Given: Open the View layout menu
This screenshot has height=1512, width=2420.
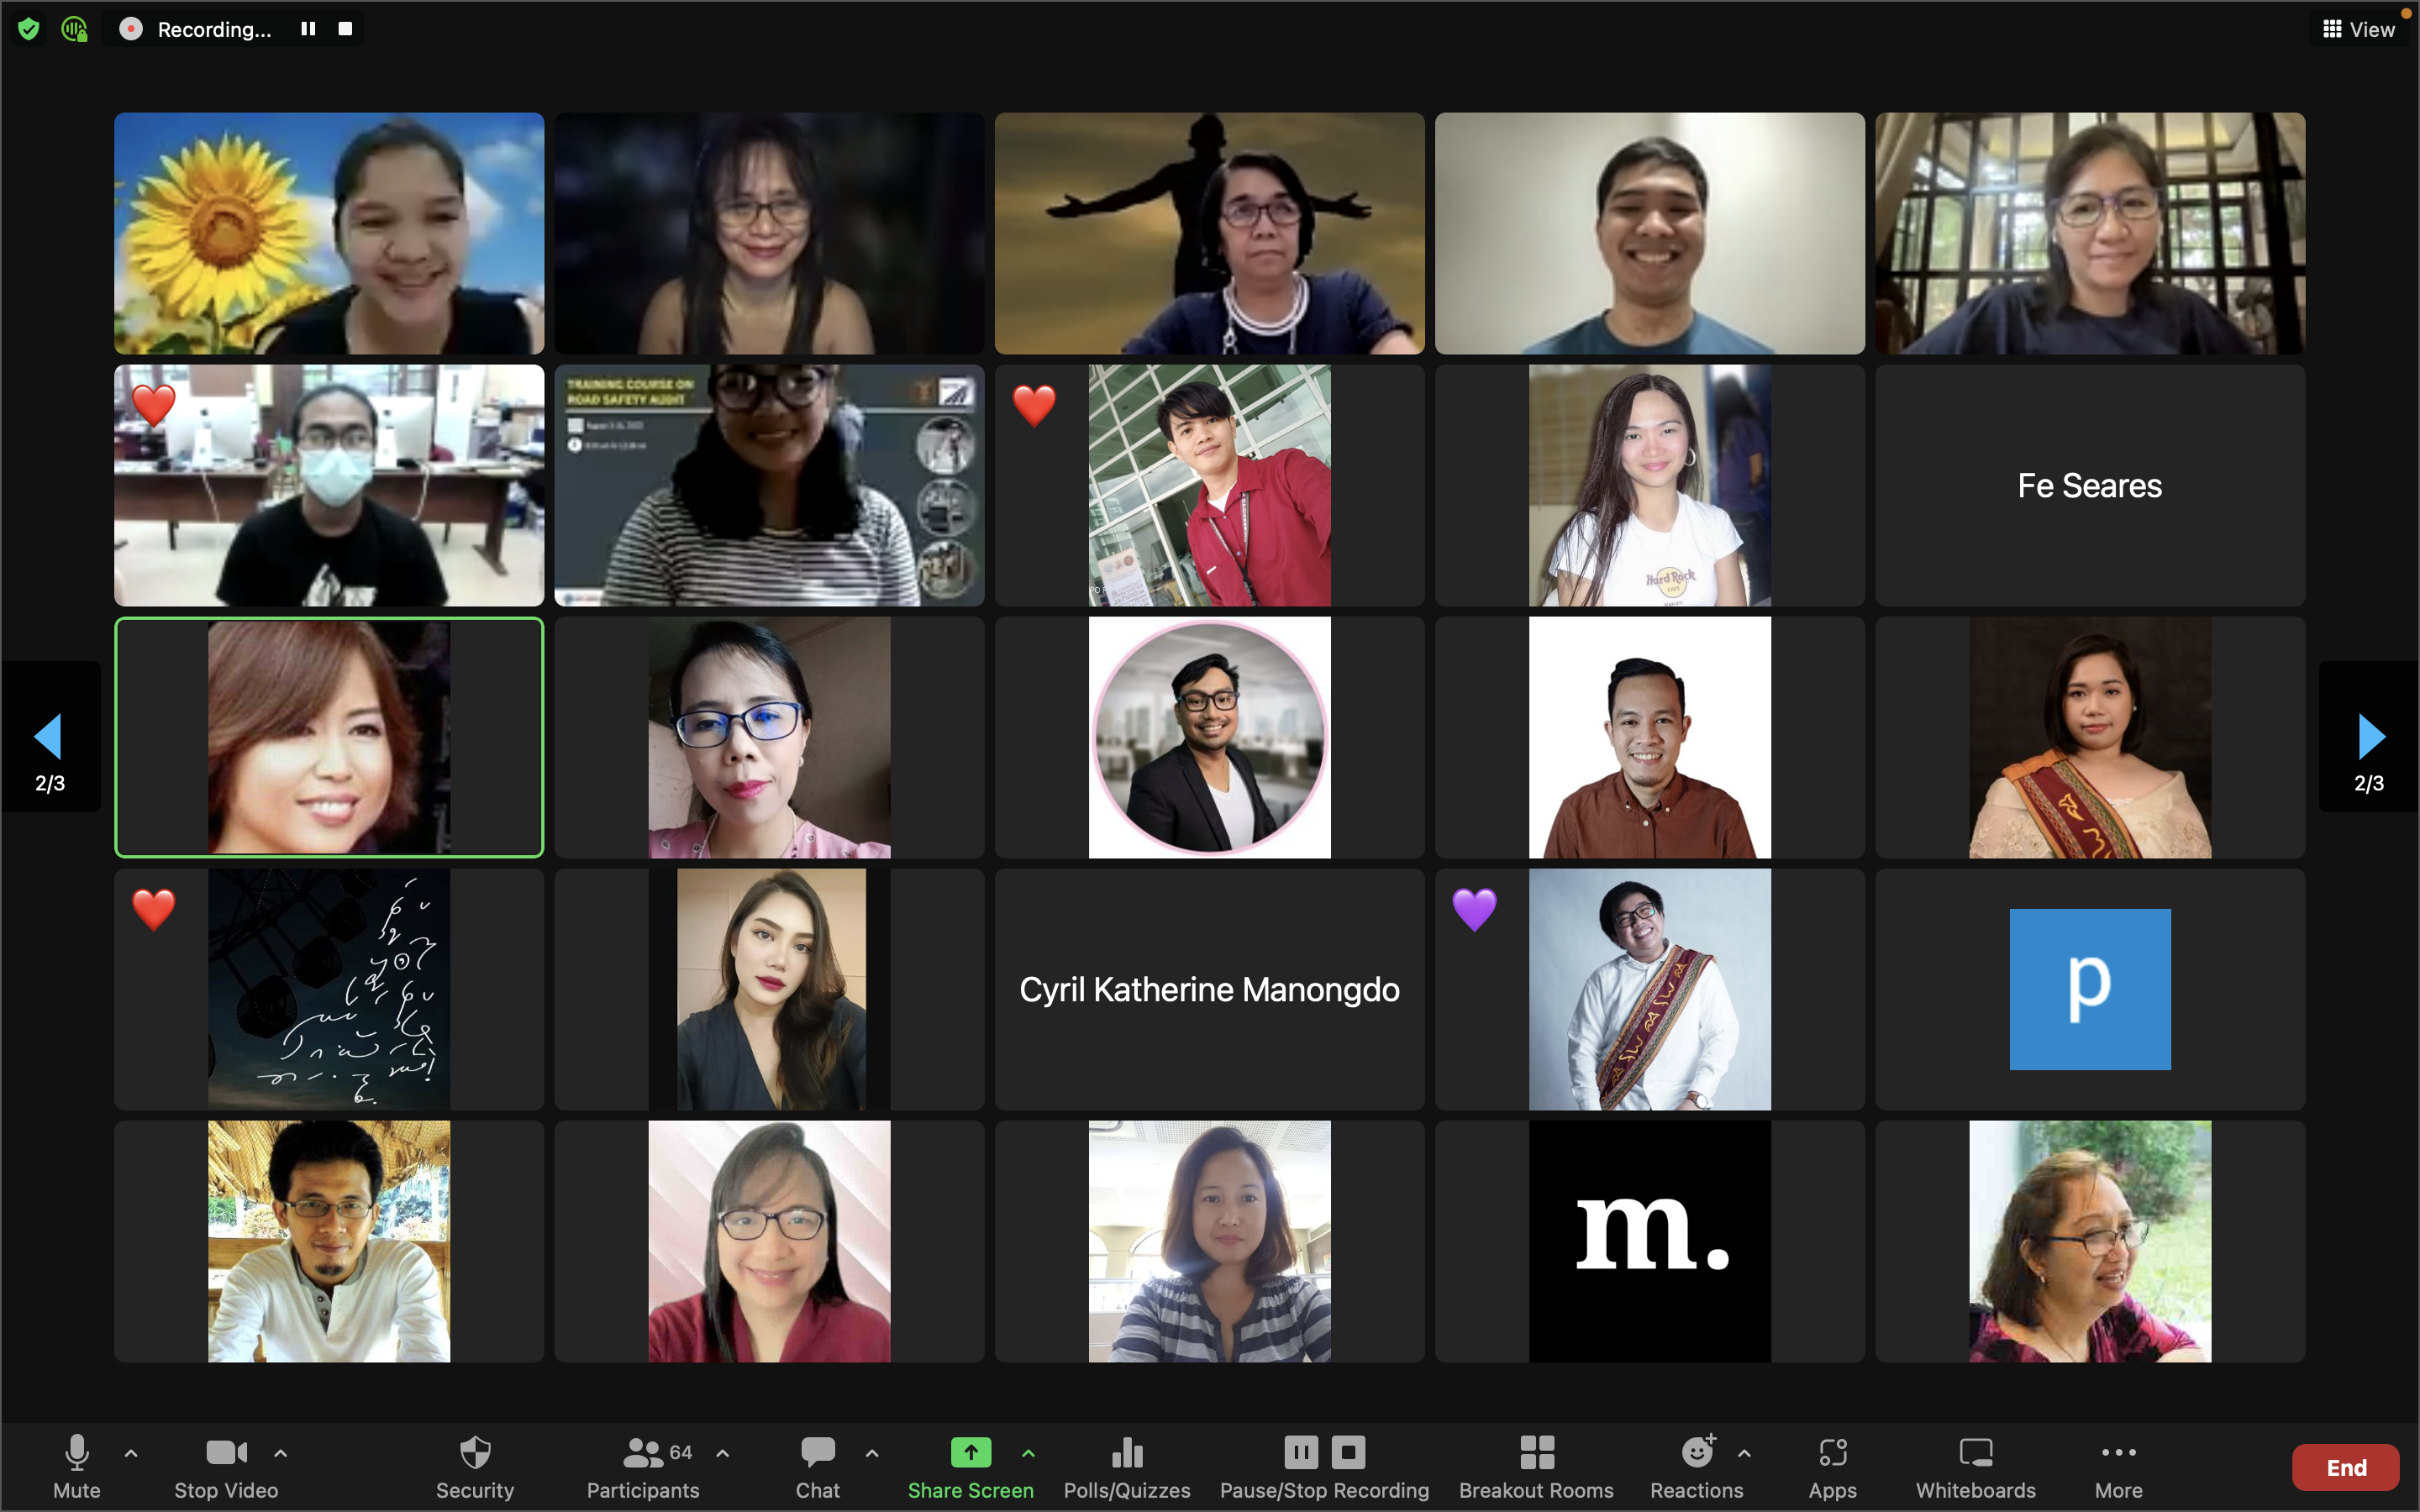Looking at the screenshot, I should 2358,29.
